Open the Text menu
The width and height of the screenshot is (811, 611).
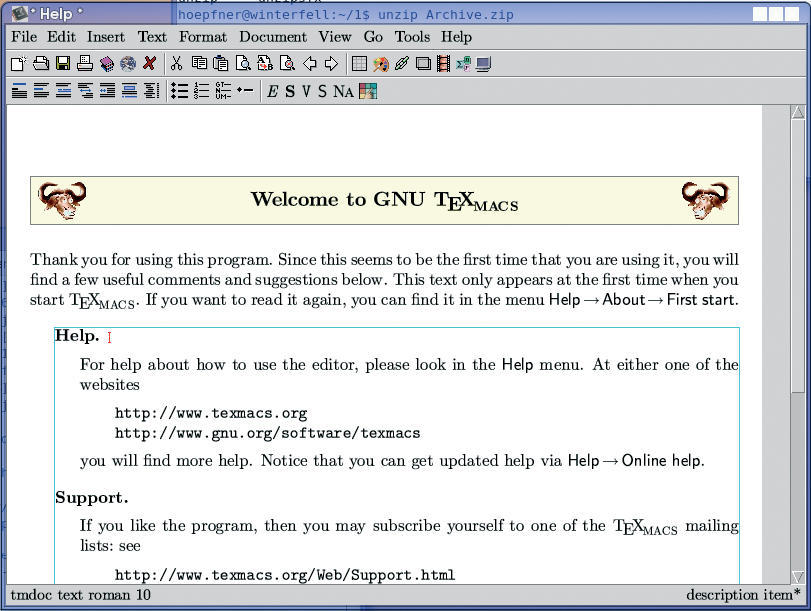pyautogui.click(x=152, y=37)
